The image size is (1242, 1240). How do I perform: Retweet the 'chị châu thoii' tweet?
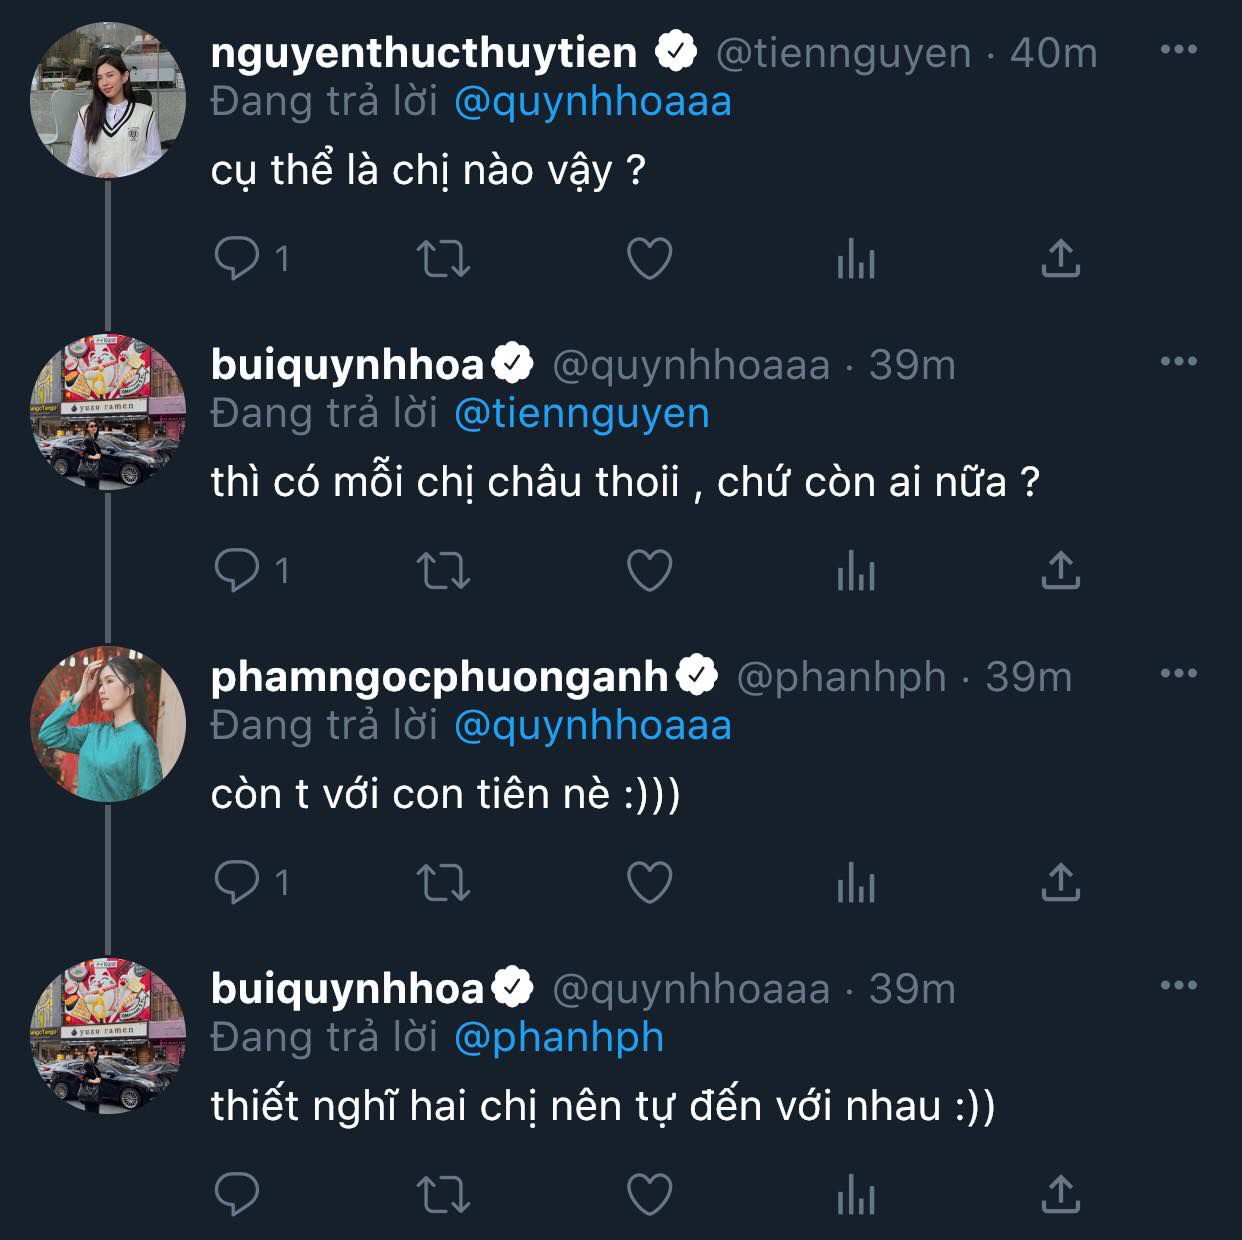(x=443, y=570)
